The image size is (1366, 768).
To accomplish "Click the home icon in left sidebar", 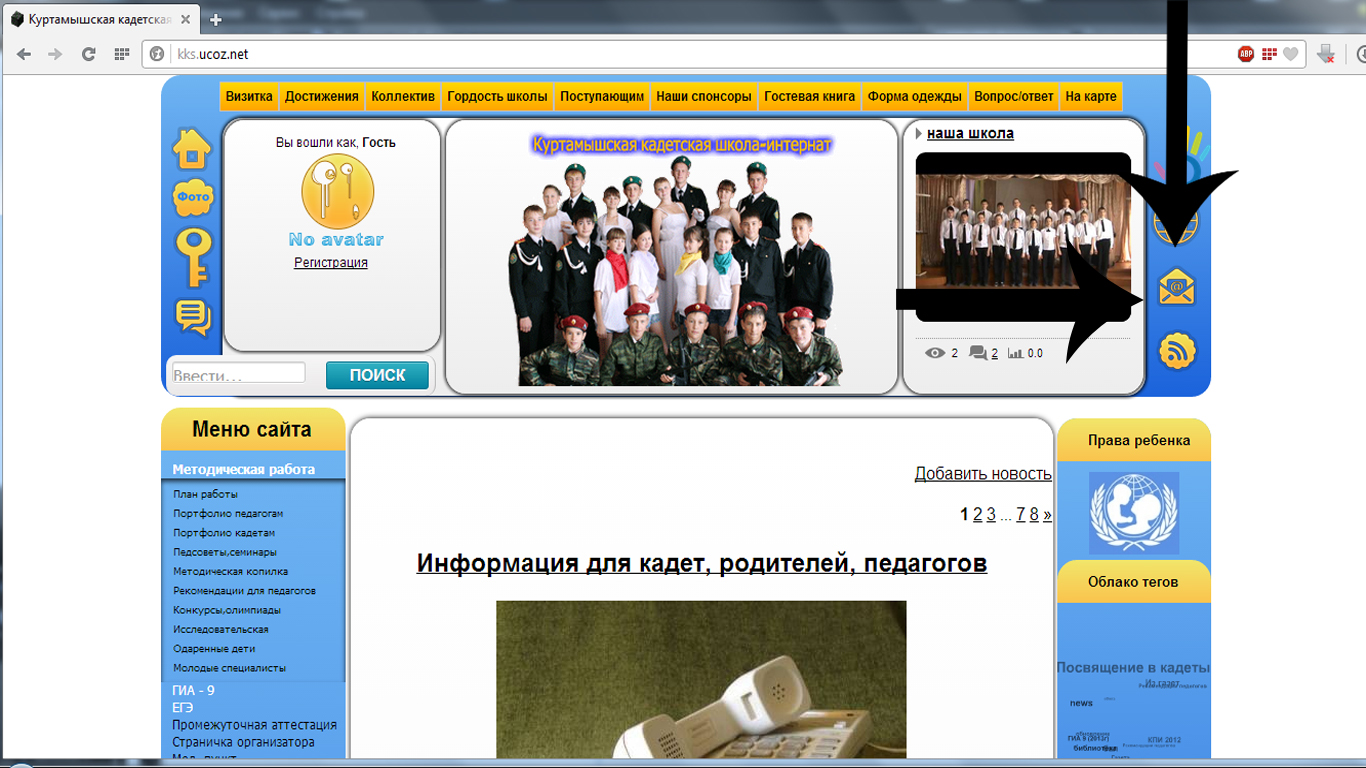I will point(192,148).
